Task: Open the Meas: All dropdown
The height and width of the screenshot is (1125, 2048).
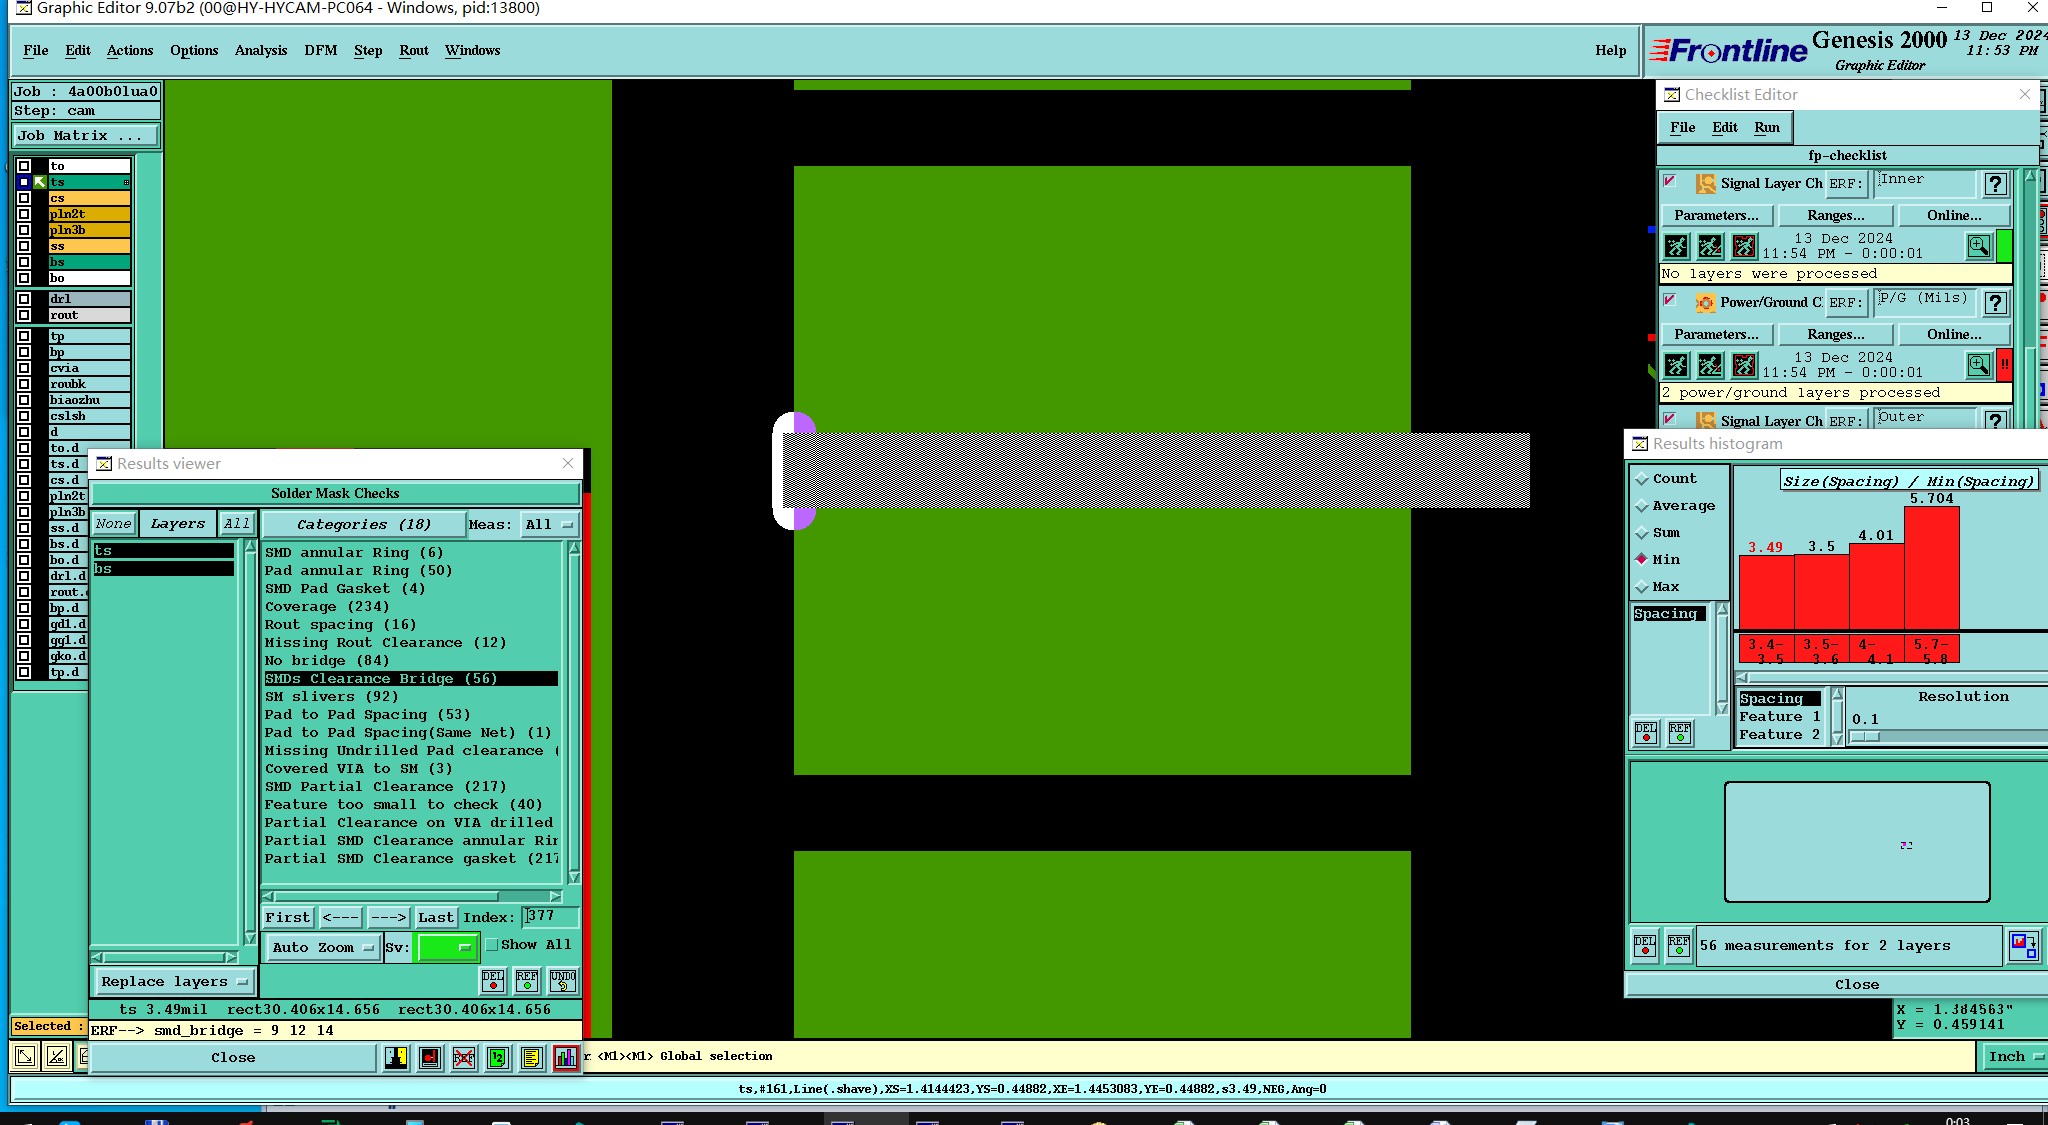Action: click(549, 524)
